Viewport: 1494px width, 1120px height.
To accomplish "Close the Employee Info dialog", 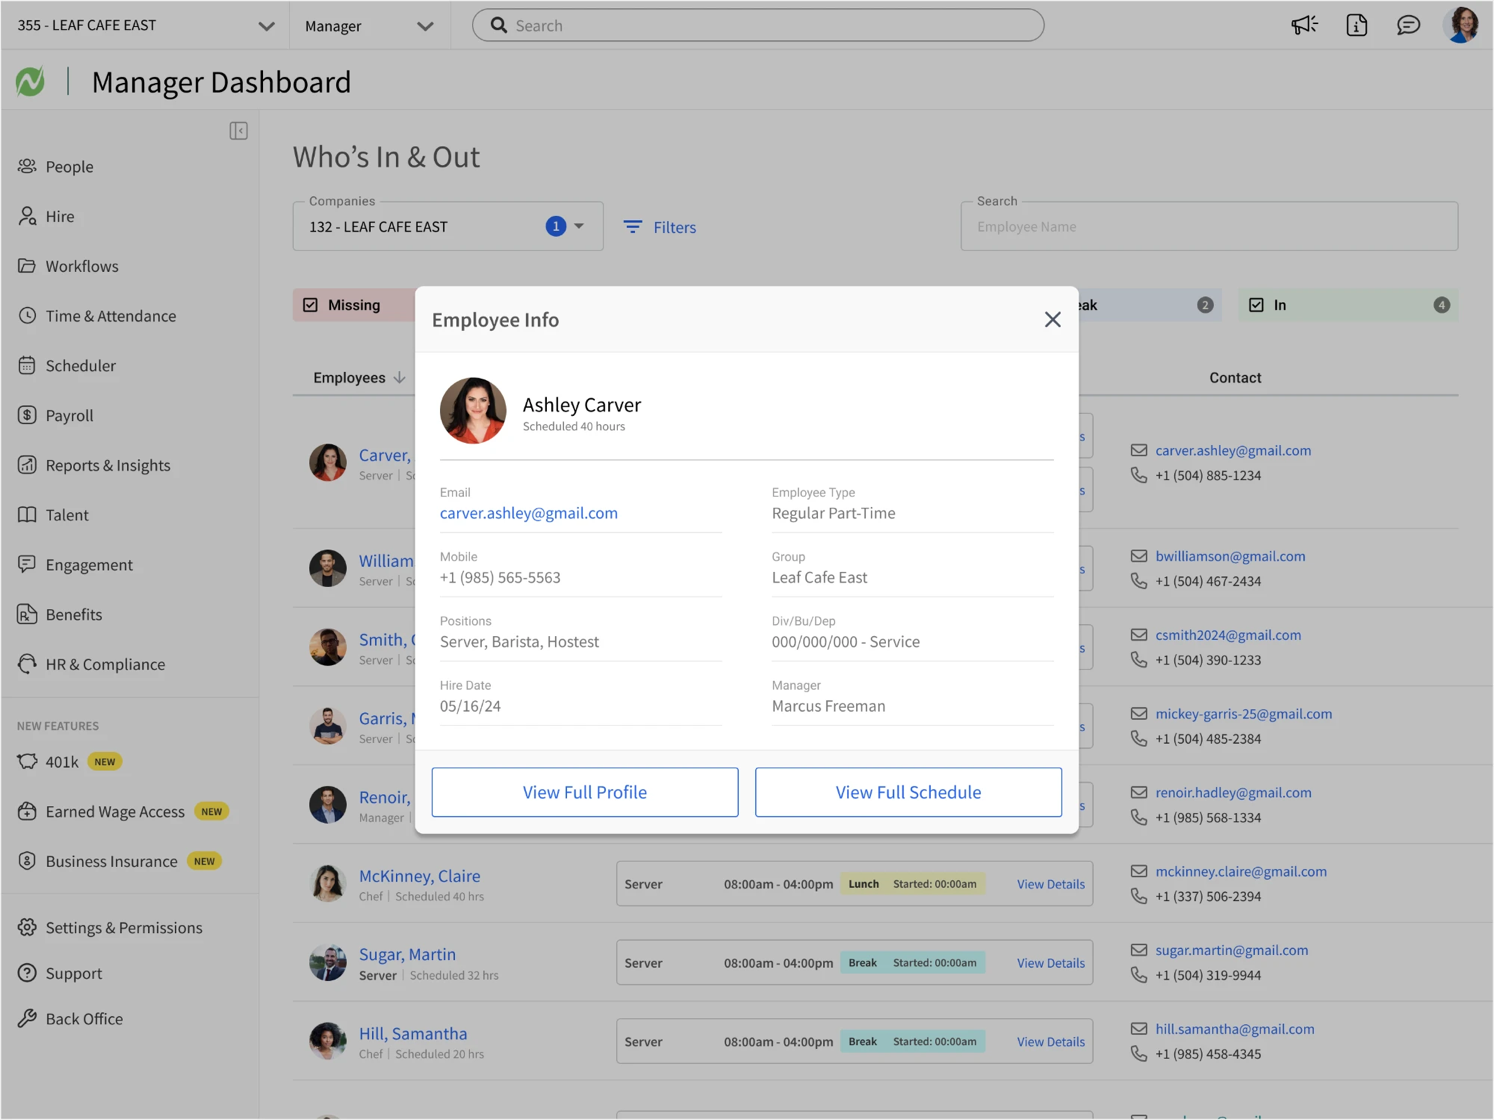I will pos(1052,320).
